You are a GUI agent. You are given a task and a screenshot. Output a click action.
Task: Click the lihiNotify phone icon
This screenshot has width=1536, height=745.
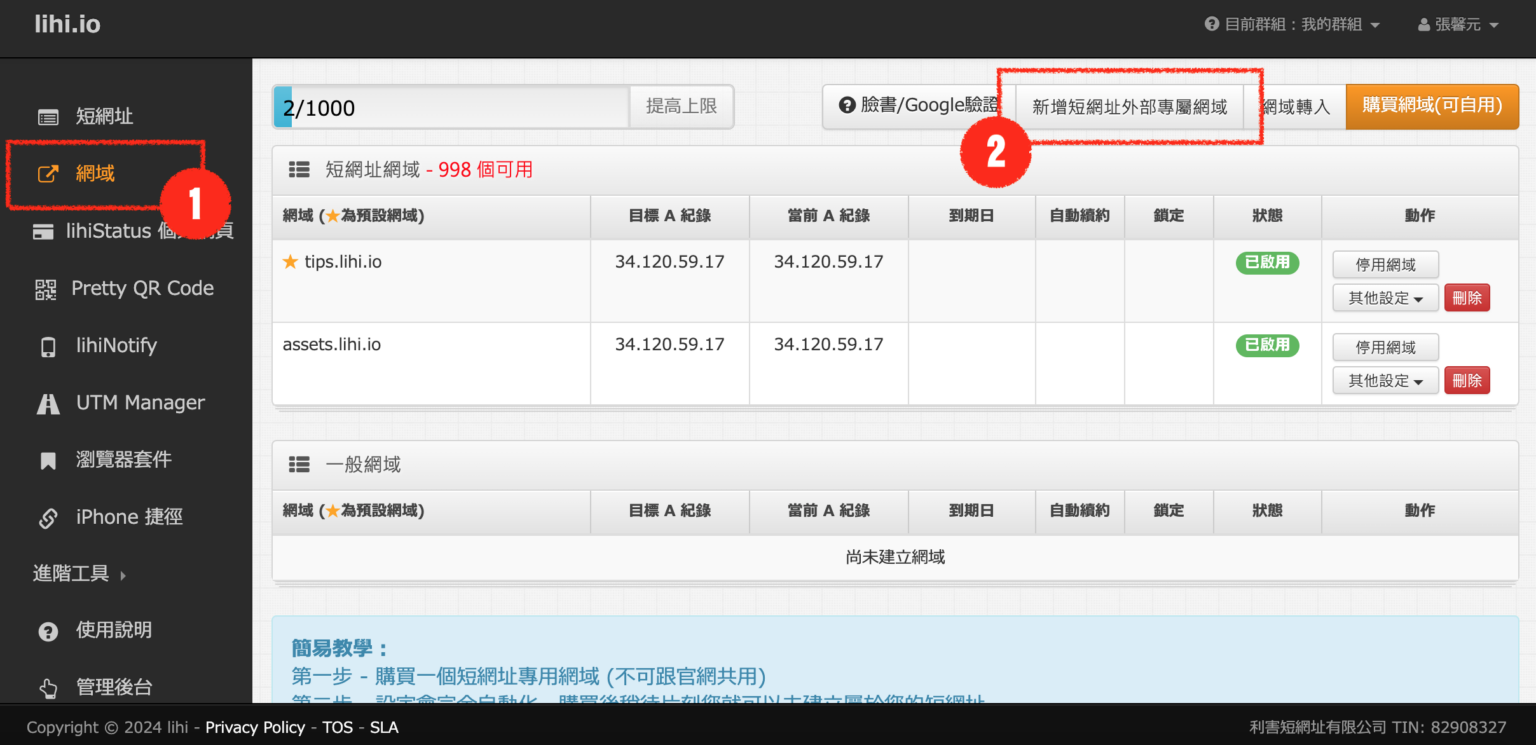[48, 346]
